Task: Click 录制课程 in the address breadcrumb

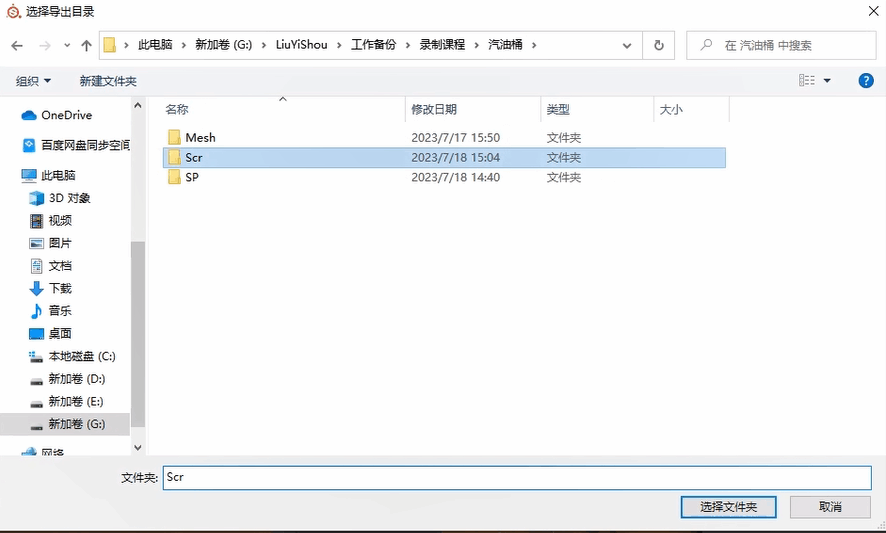Action: pyautogui.click(x=442, y=45)
